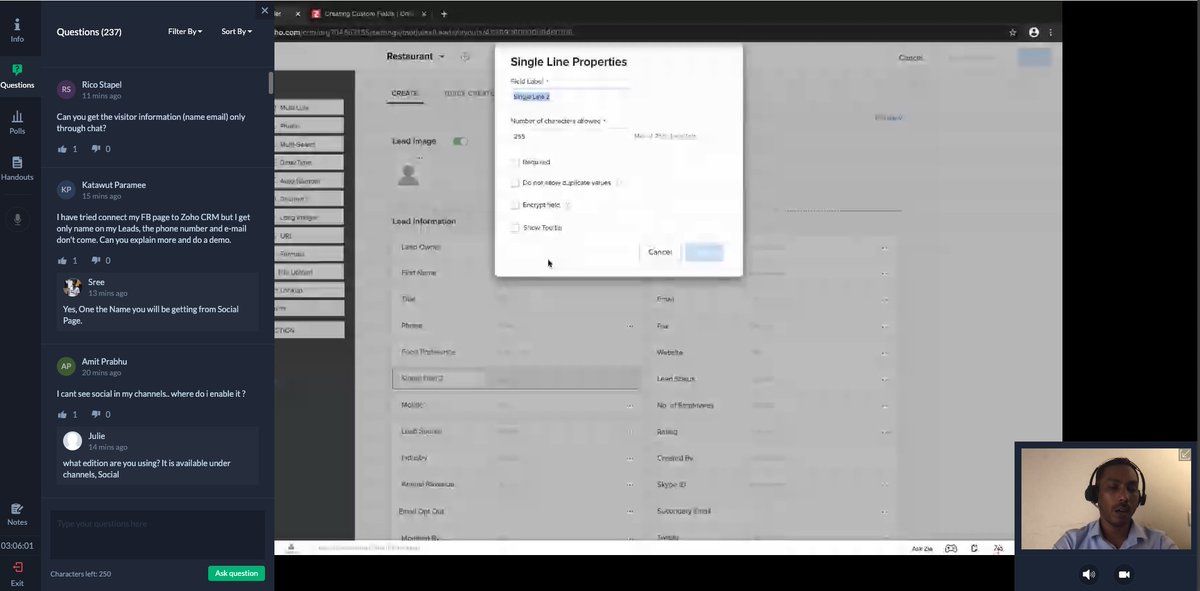Open the ellipsis menu for Website field
This screenshot has height=591, width=1200.
point(884,353)
